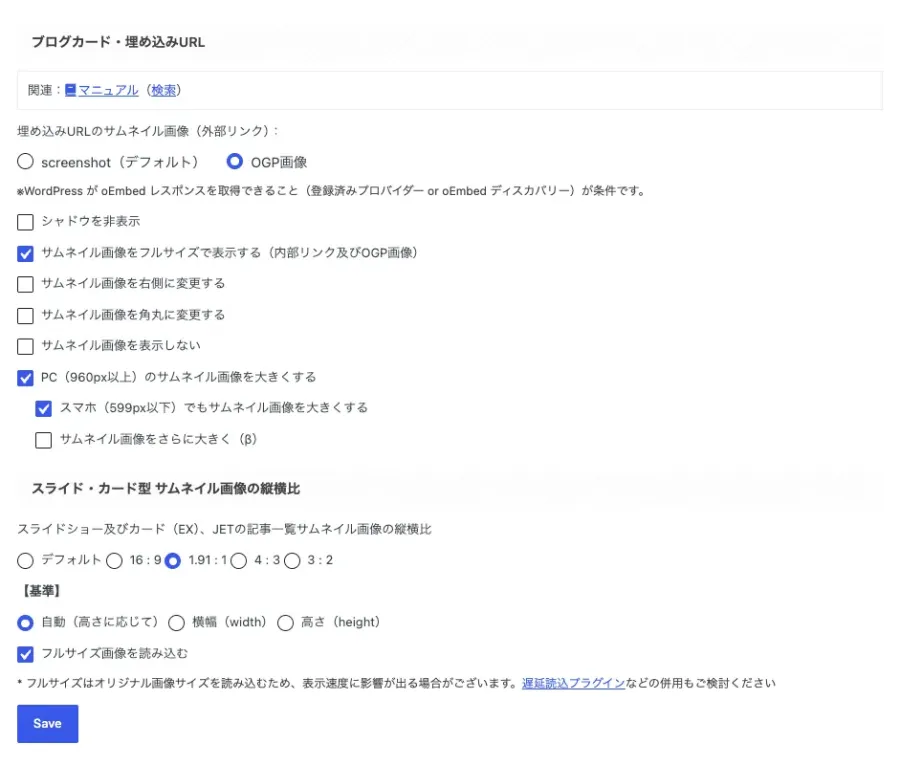Select the screenshot（デフォルト）radio option
This screenshot has width=900, height=760.
(25, 162)
